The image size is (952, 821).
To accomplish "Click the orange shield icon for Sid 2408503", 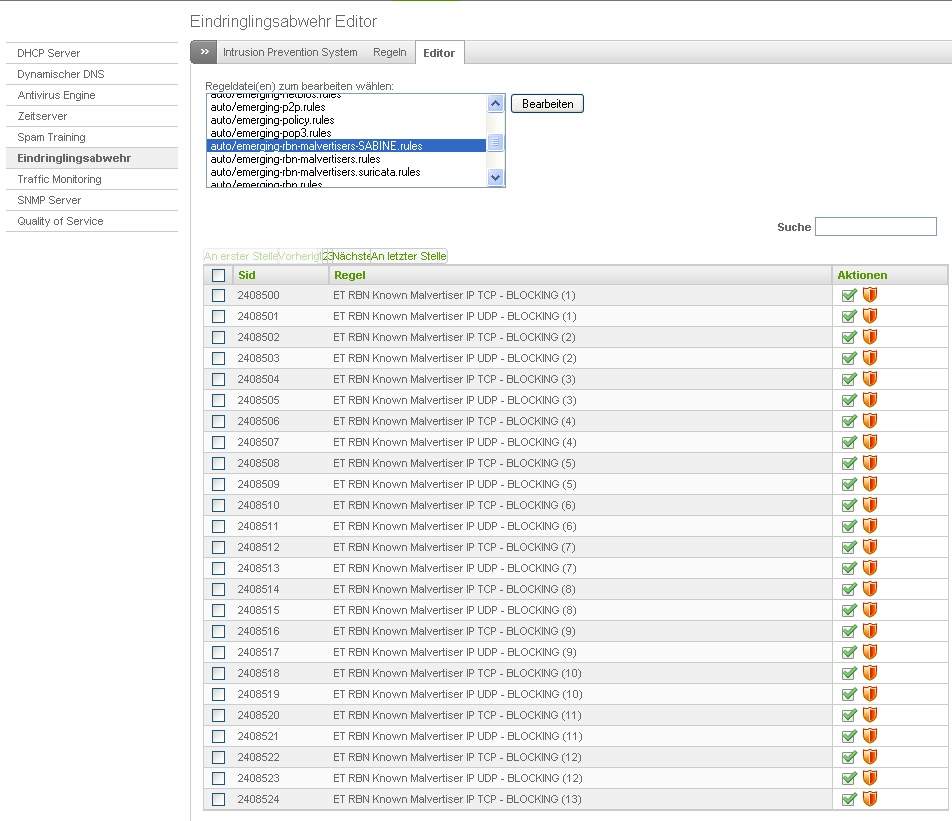I will pos(870,358).
